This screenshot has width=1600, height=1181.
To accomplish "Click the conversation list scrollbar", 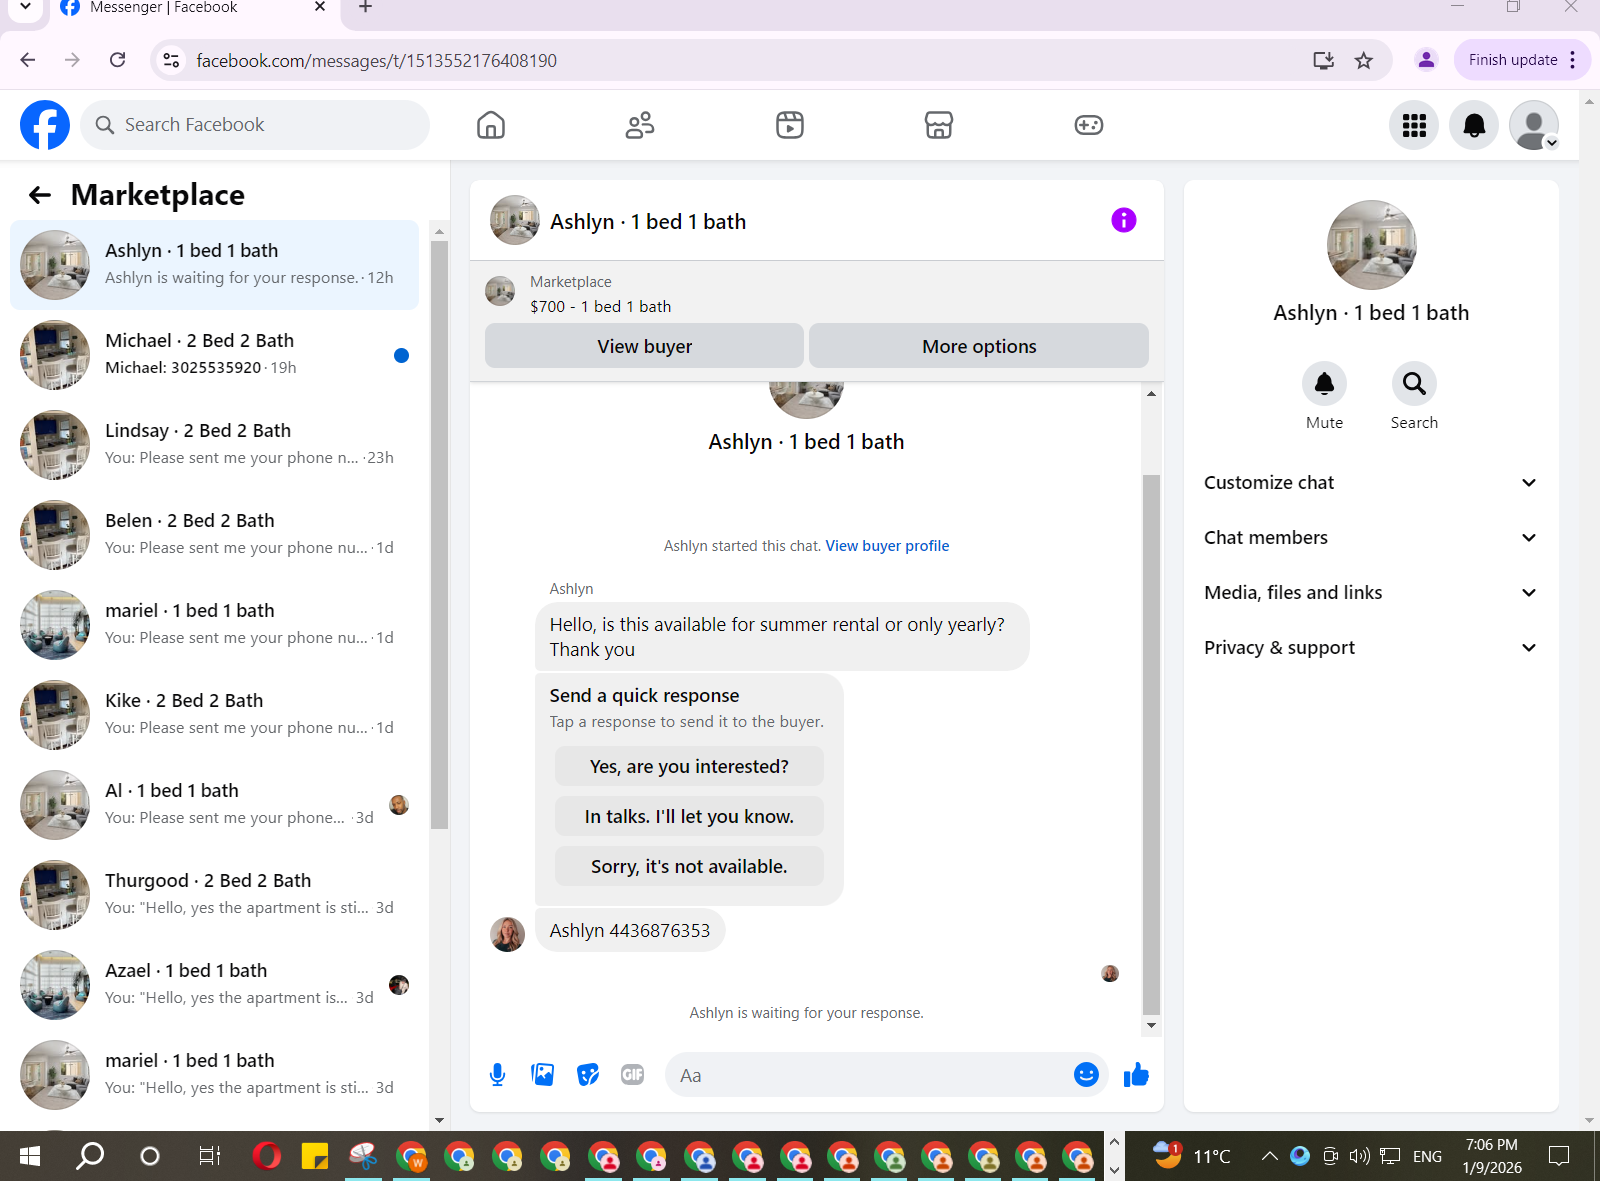I will click(439, 535).
